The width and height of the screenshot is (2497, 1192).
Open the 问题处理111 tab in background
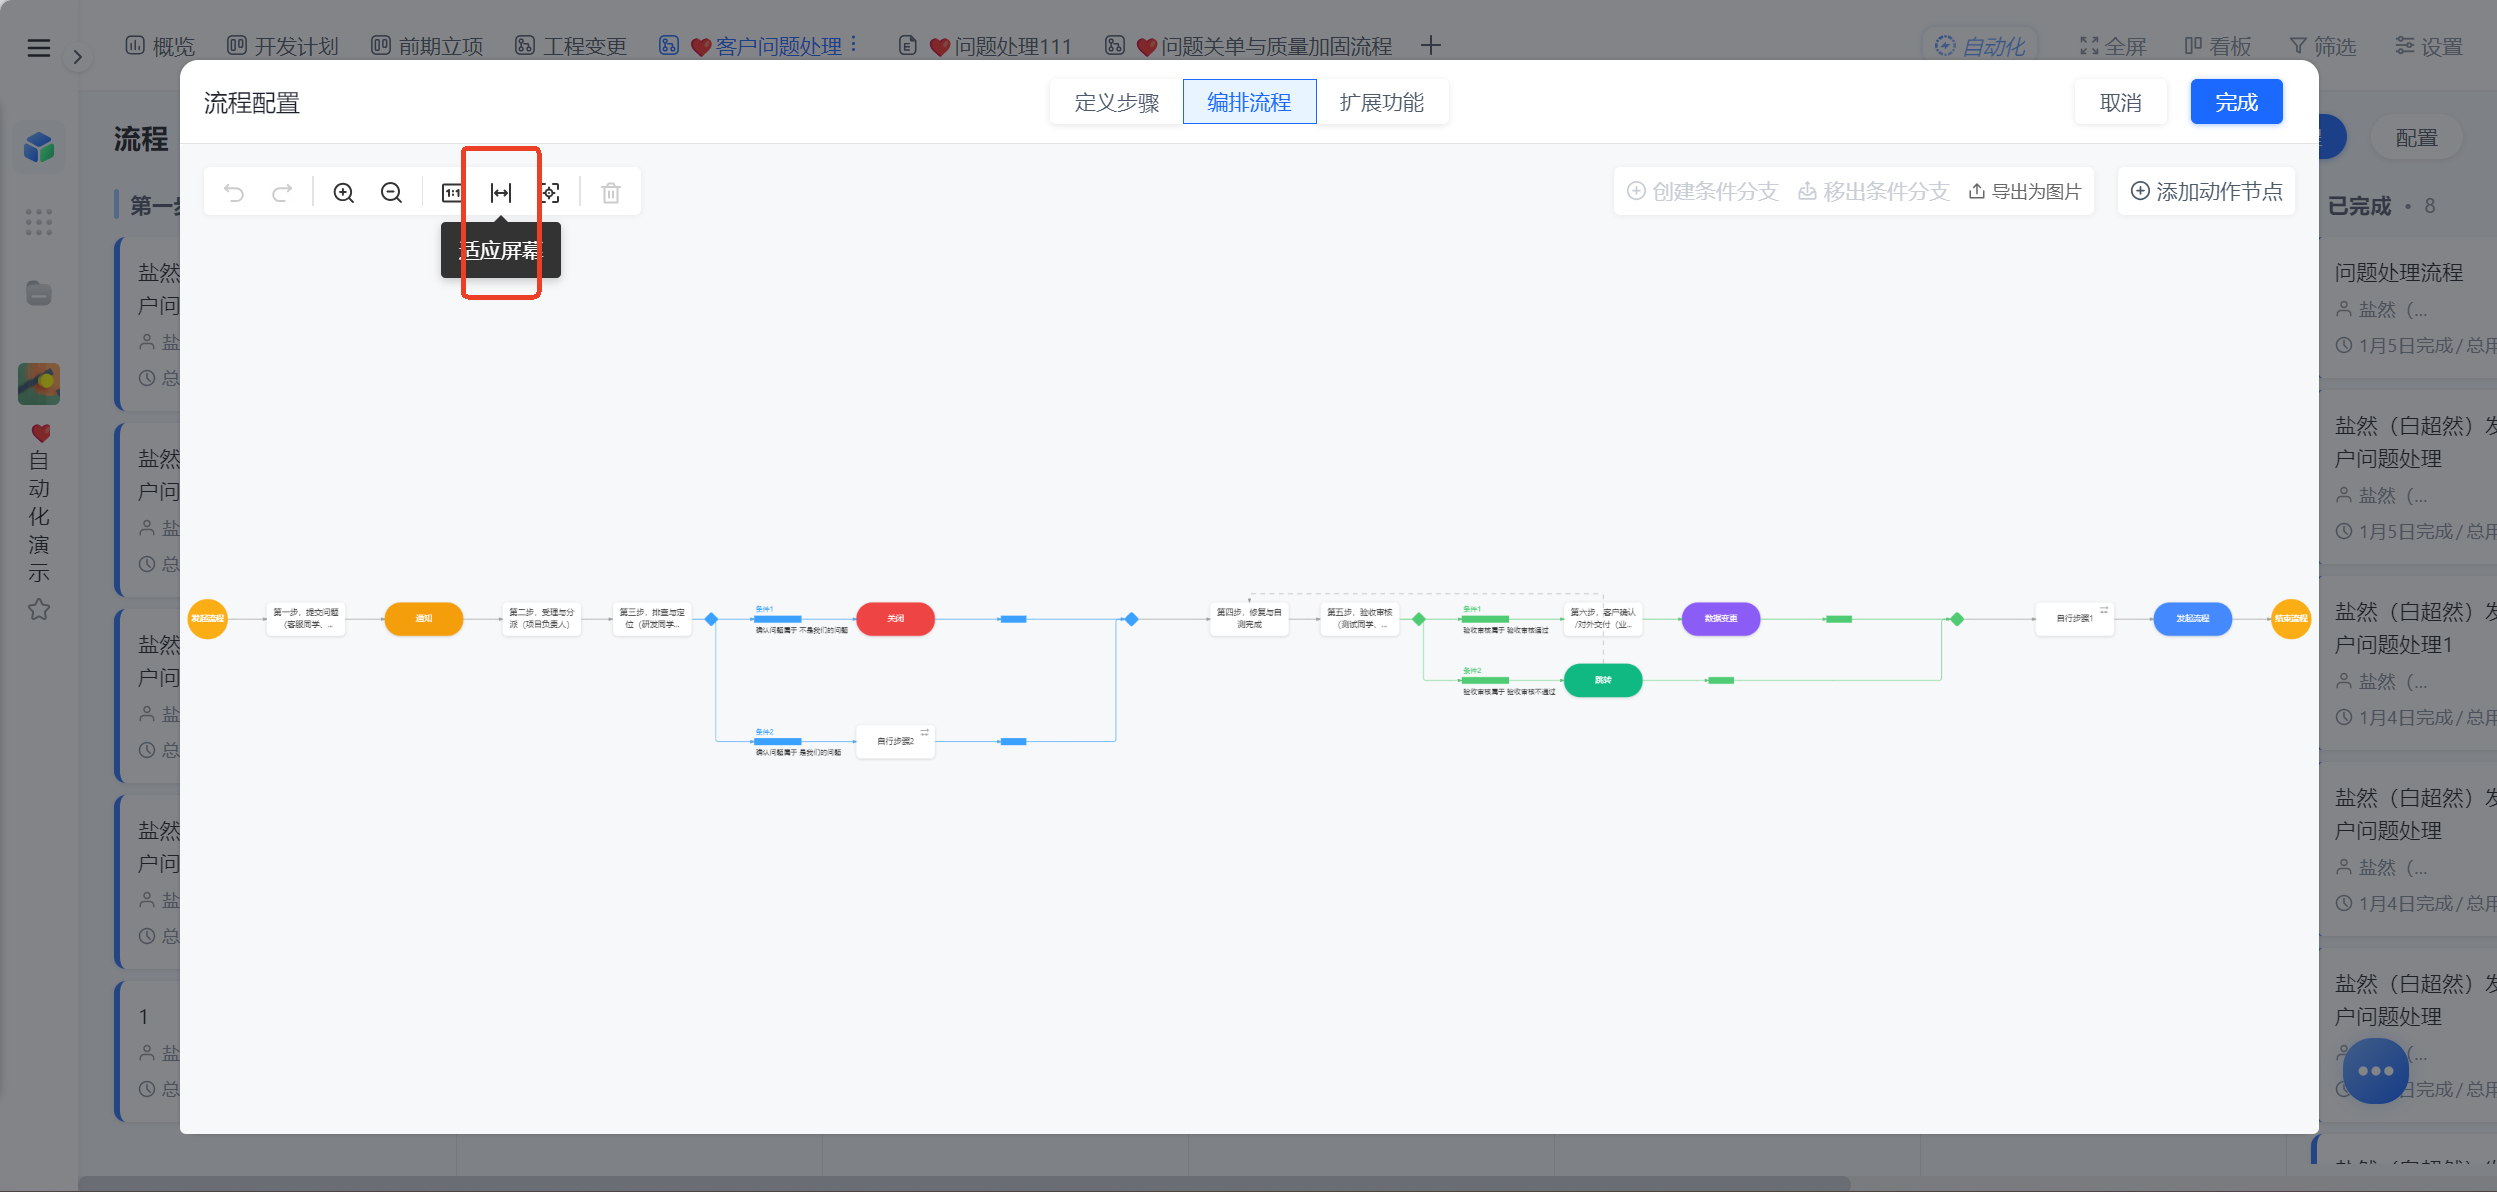tap(985, 46)
